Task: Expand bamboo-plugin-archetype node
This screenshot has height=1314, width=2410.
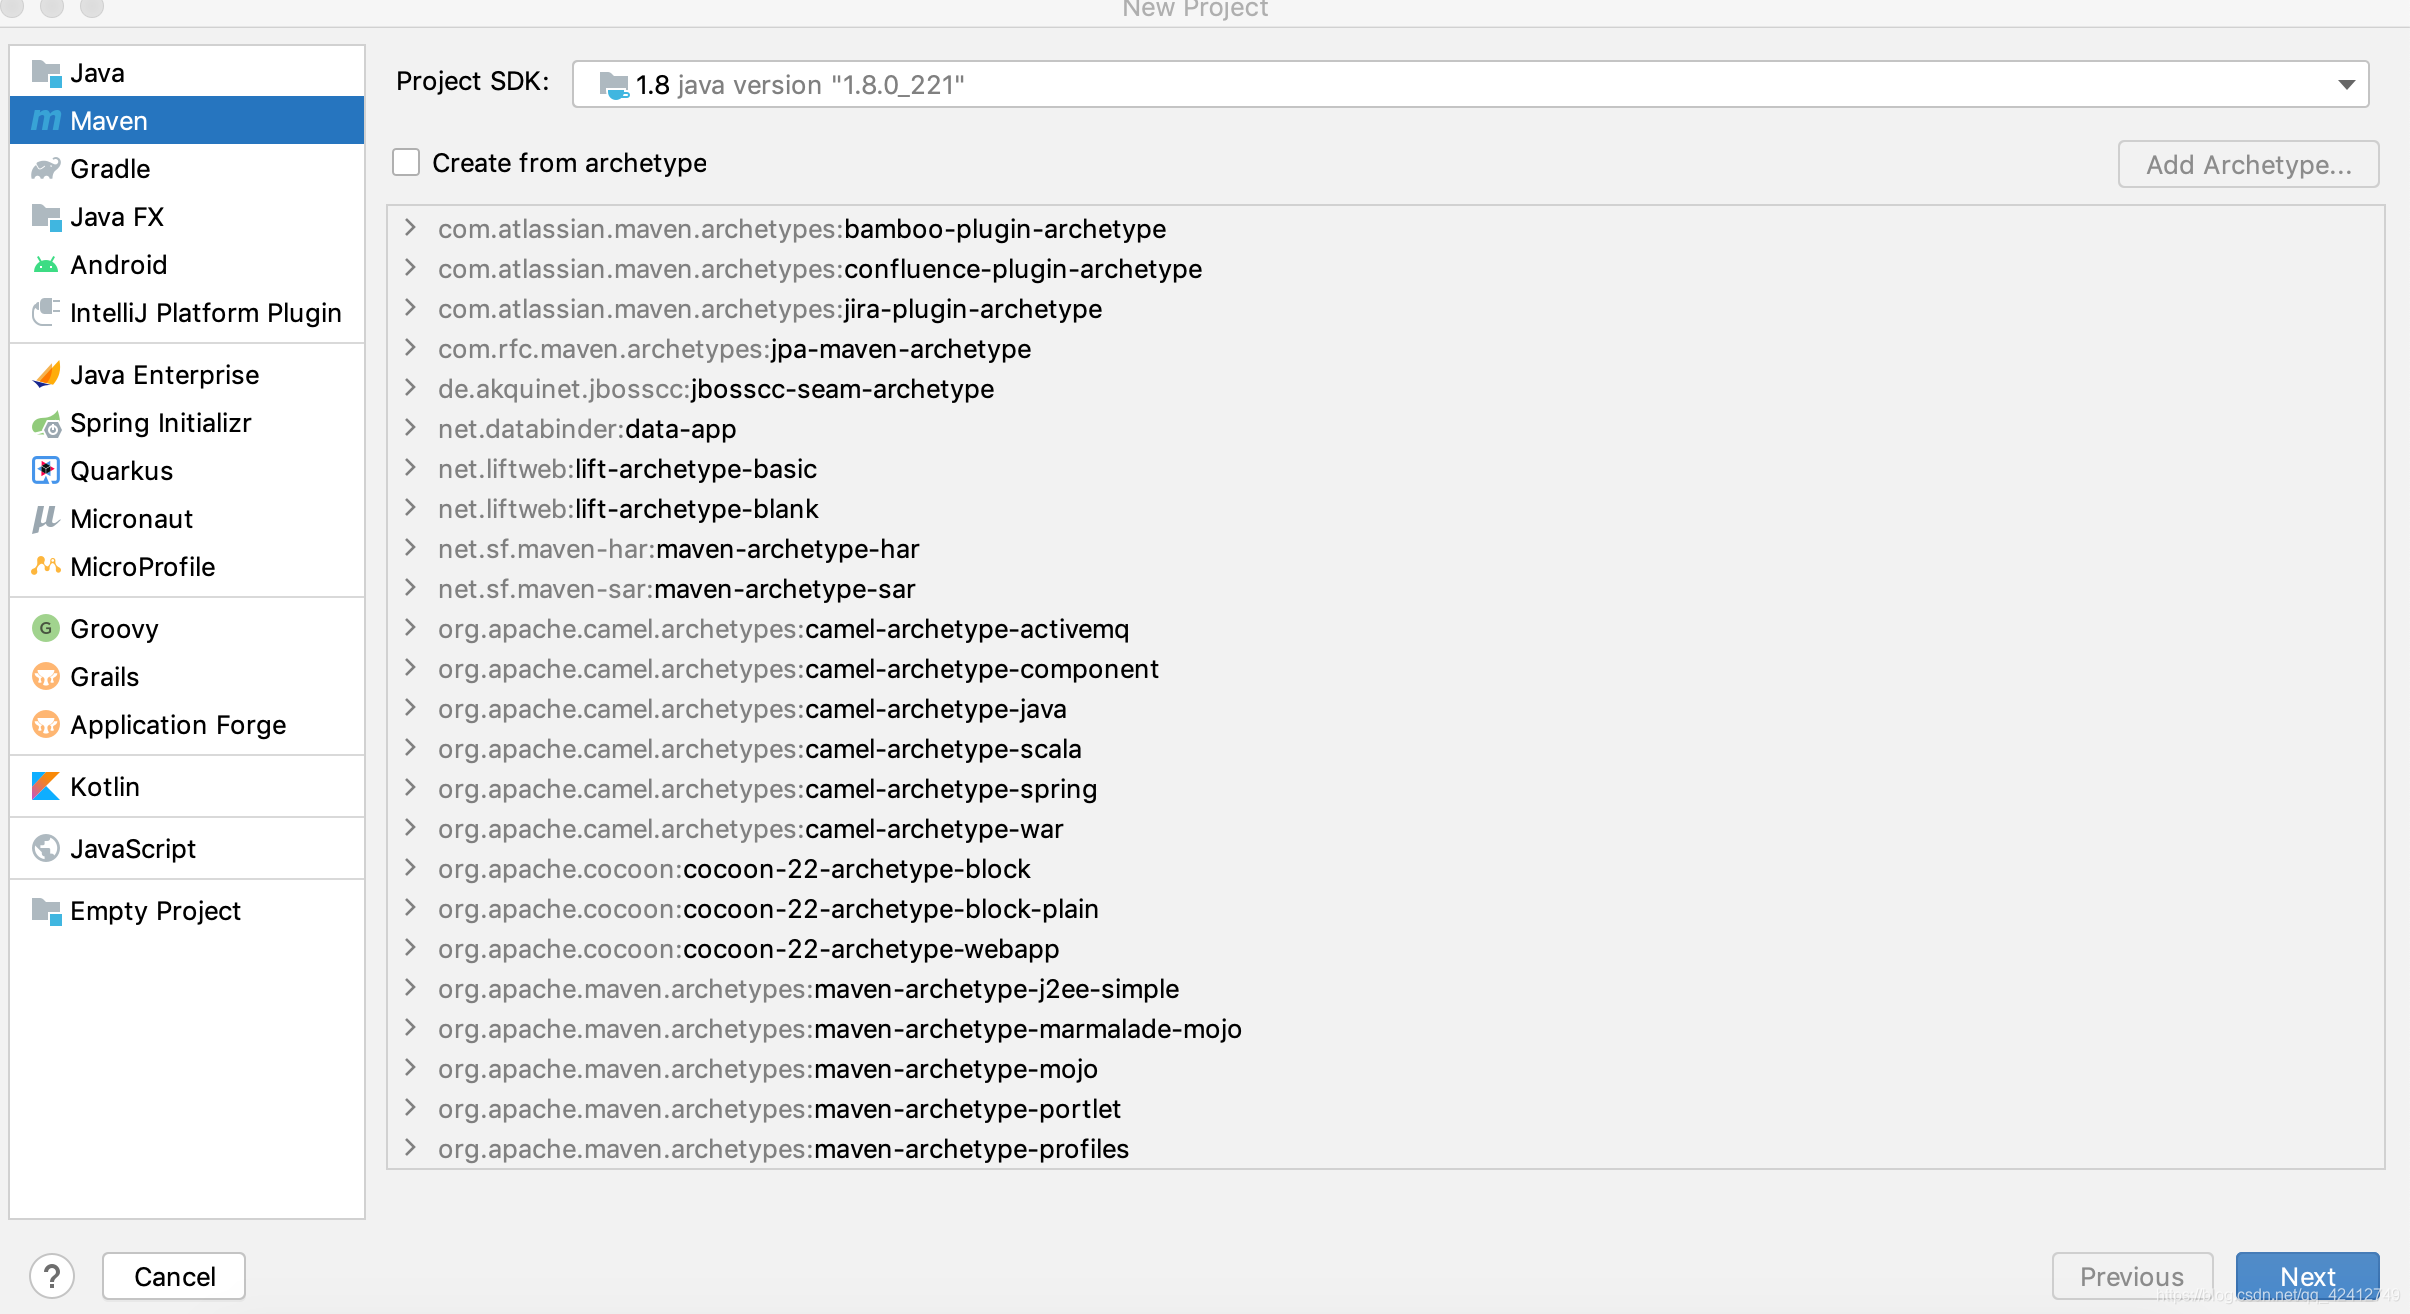Action: tap(410, 228)
